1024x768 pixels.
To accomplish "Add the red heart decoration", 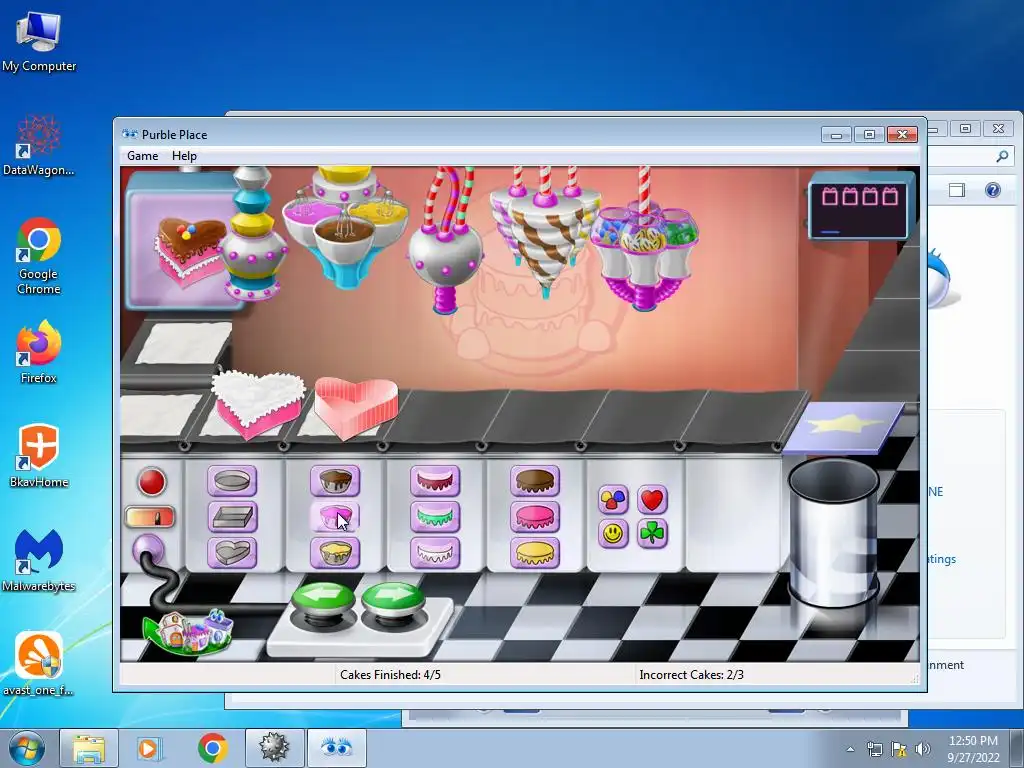I will click(652, 500).
